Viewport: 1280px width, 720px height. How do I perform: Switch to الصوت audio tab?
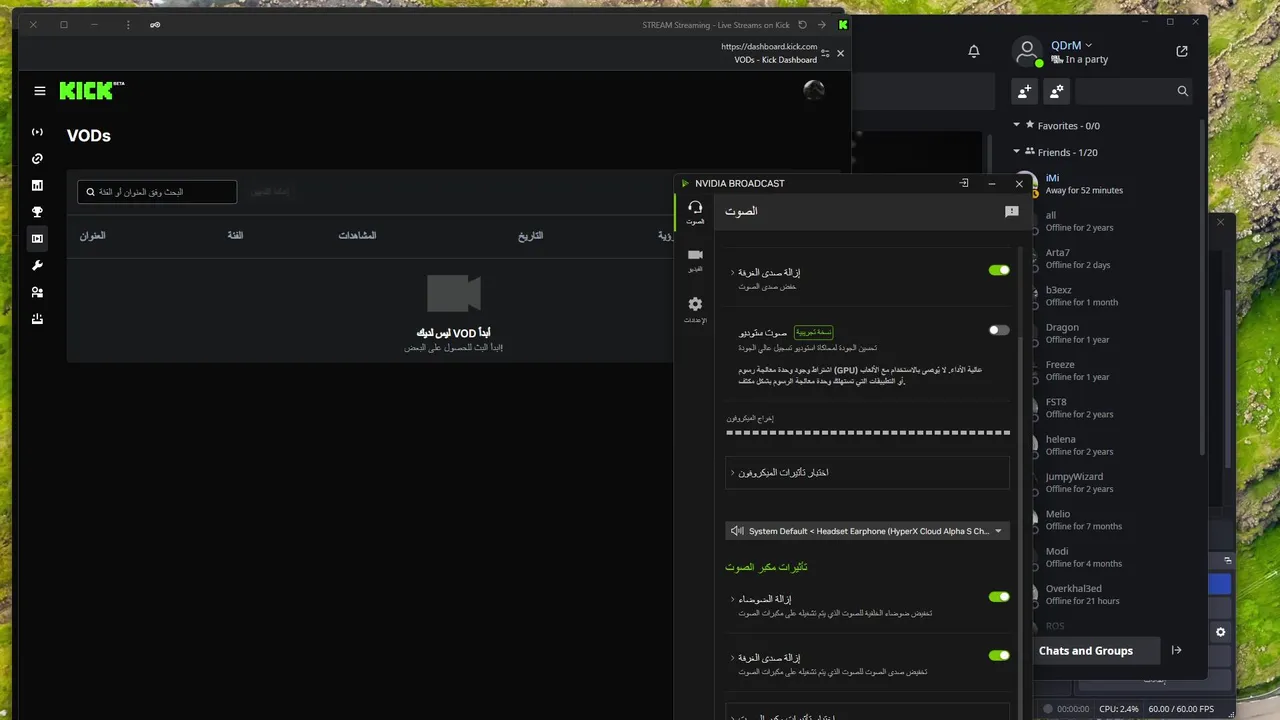coord(695,211)
